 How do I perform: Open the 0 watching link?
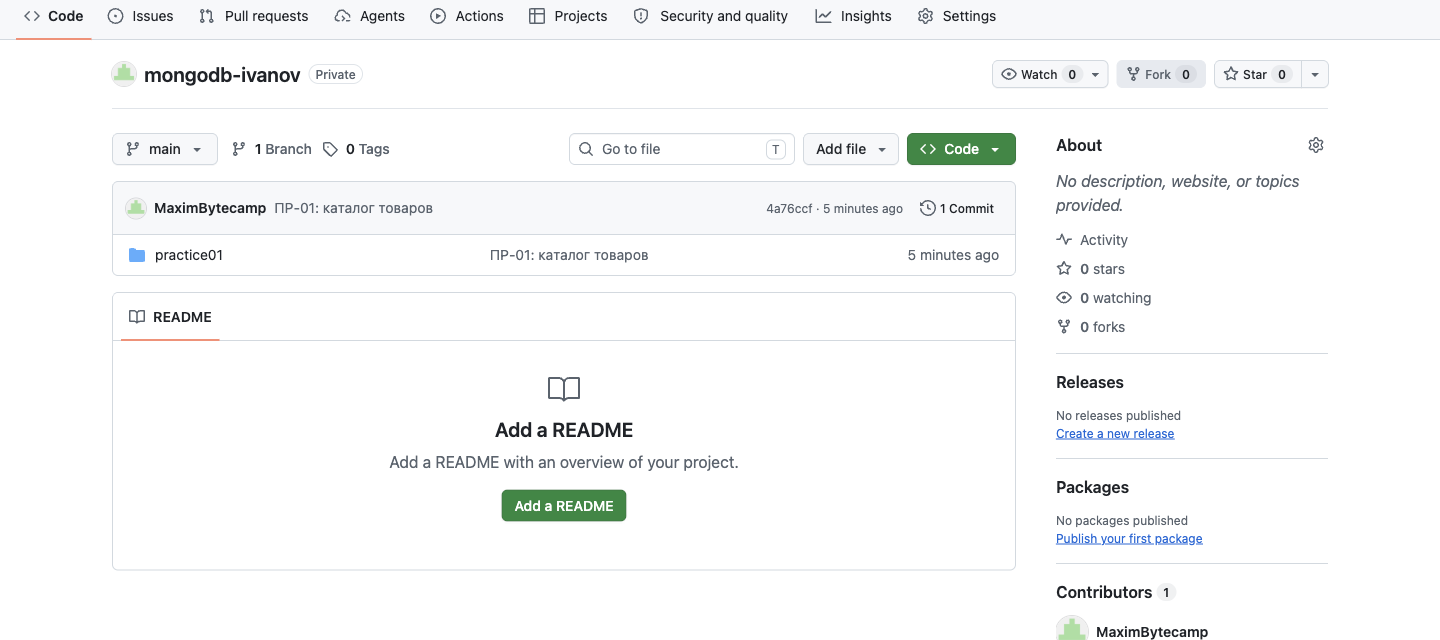(x=1104, y=298)
